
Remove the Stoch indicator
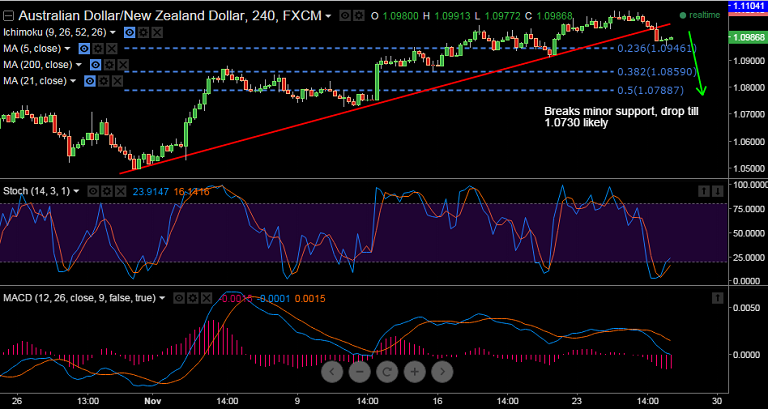pos(120,192)
